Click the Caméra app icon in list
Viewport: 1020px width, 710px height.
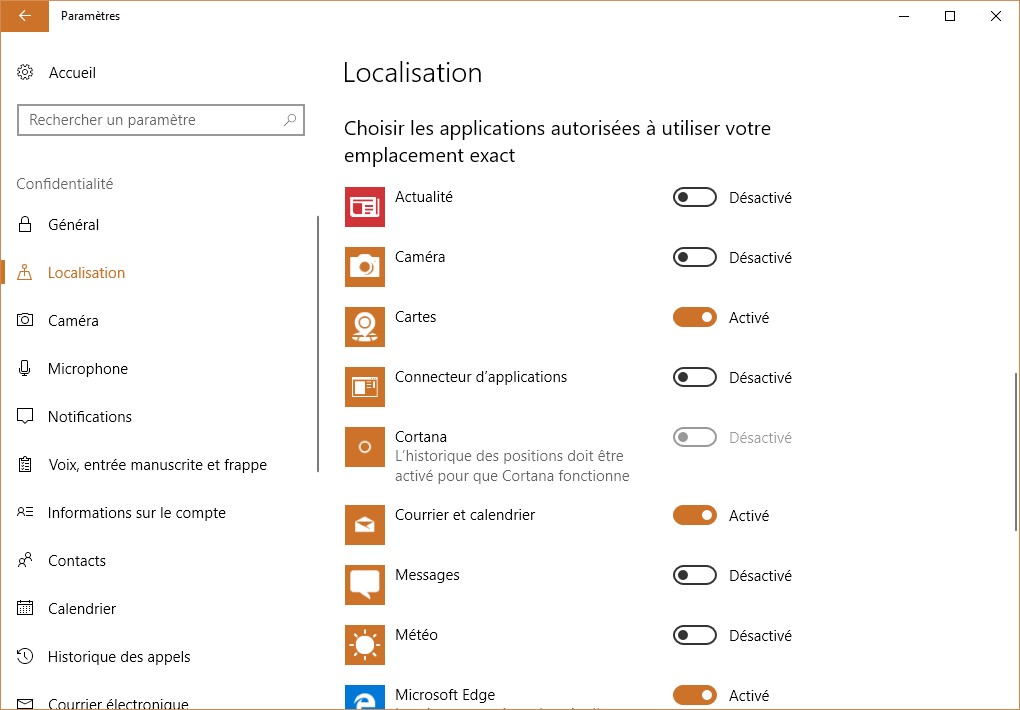pyautogui.click(x=364, y=267)
